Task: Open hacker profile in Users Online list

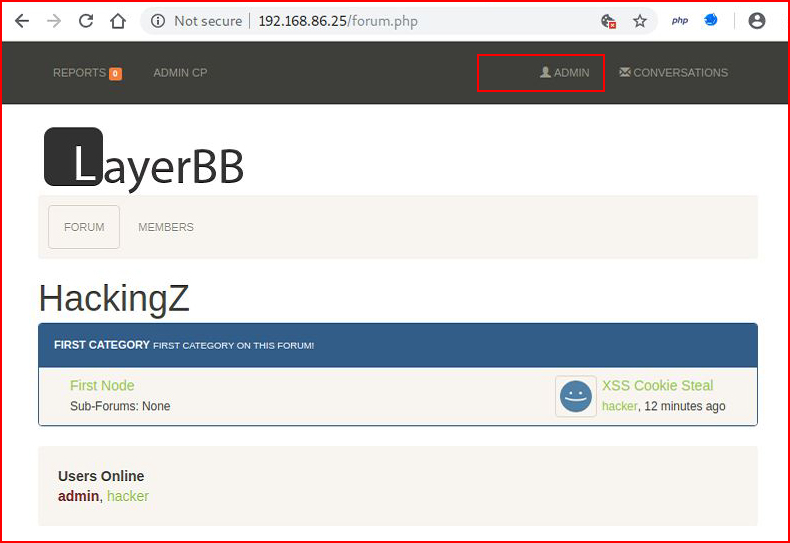Action: (127, 496)
